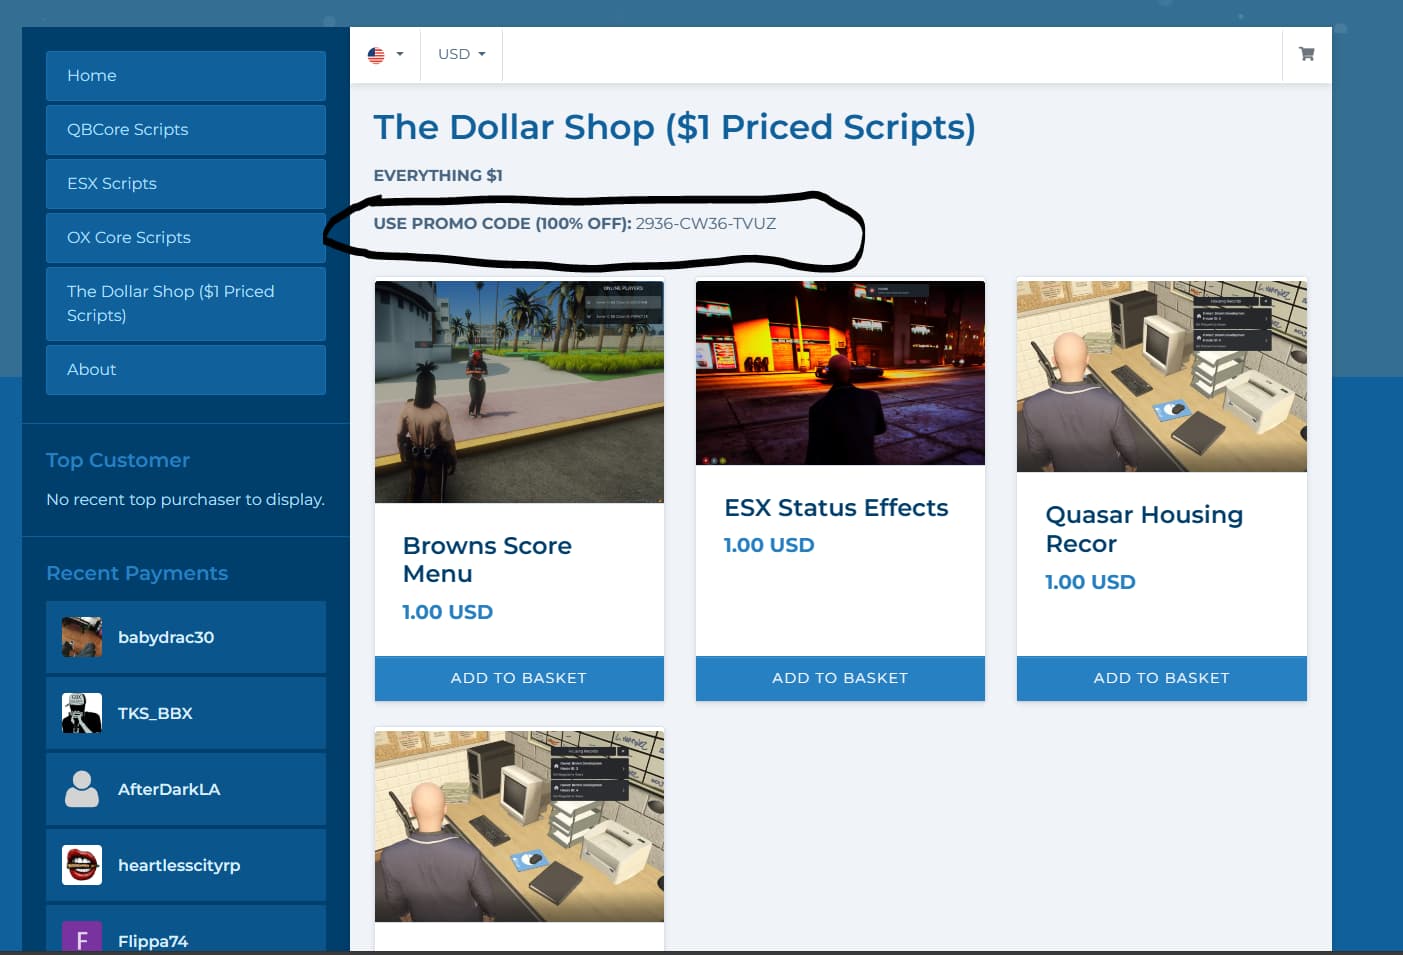Go to Home in sidebar
Screen dimensions: 1403x955
[x=186, y=76]
